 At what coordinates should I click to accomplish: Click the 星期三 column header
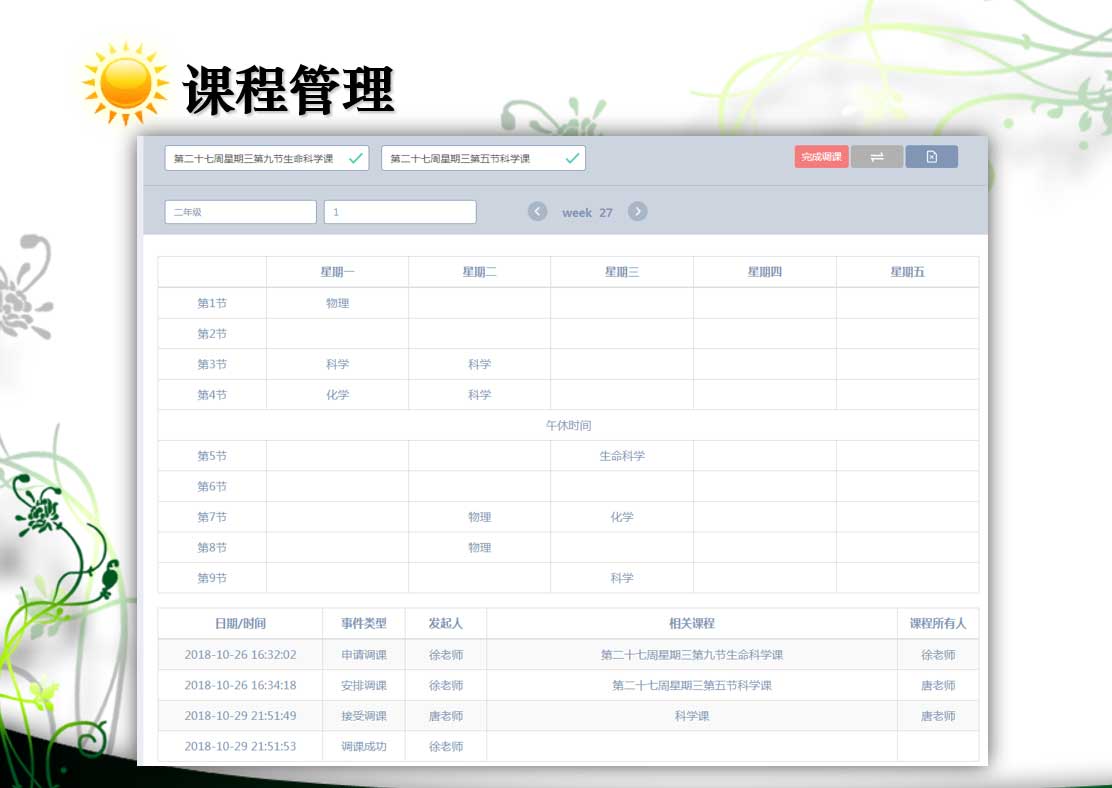[x=621, y=272]
